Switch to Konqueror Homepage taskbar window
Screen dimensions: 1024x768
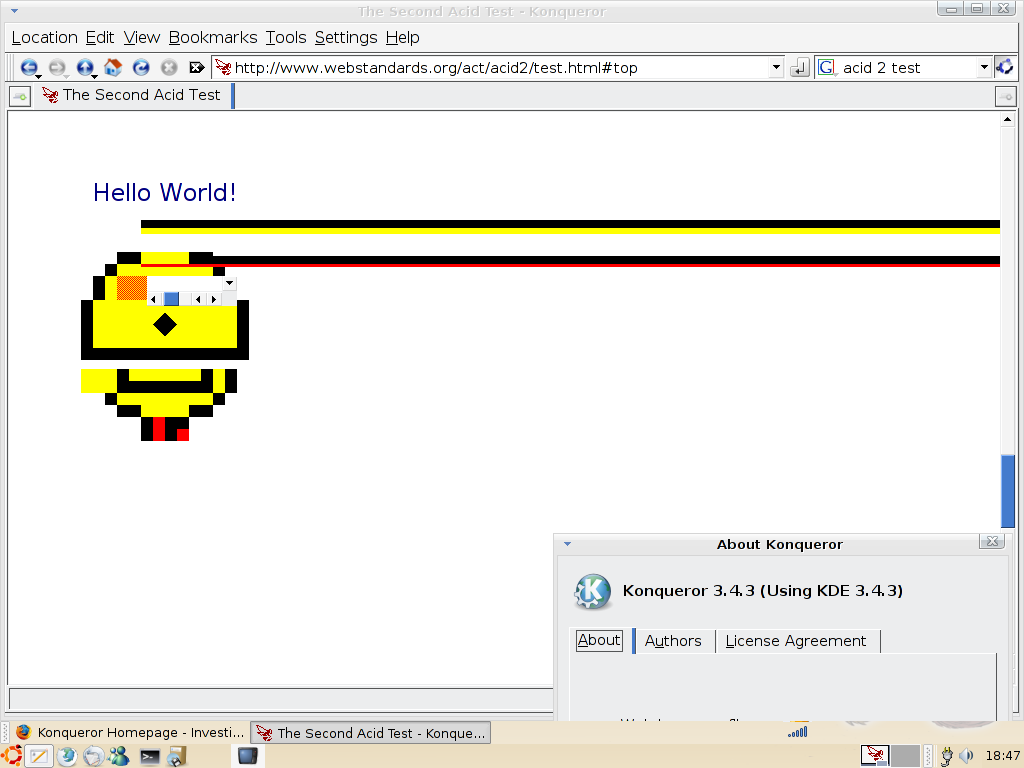131,733
